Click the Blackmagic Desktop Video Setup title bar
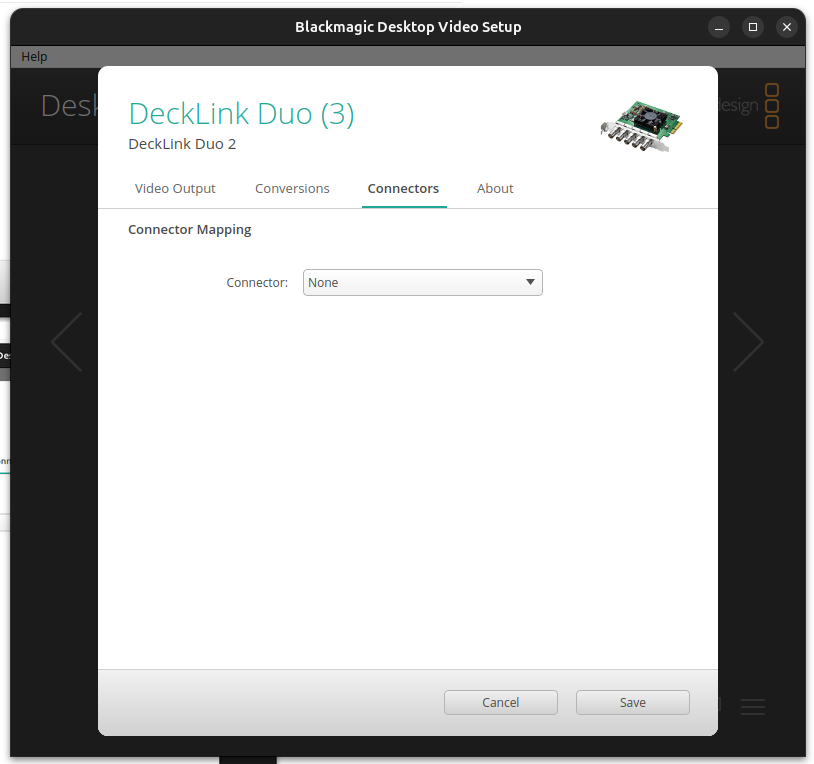Screen dimensions: 814x764 pos(407,27)
